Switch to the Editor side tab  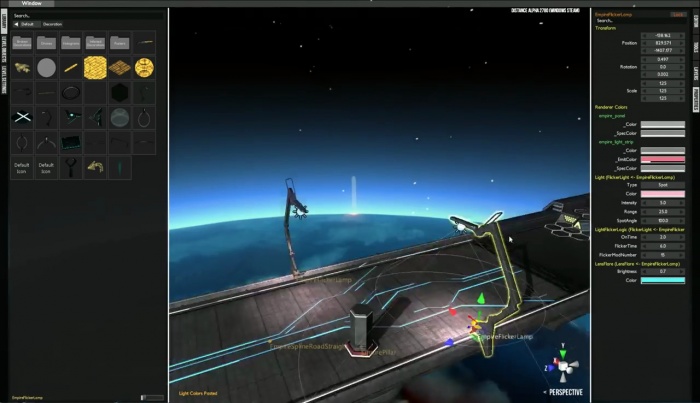(x=696, y=21)
